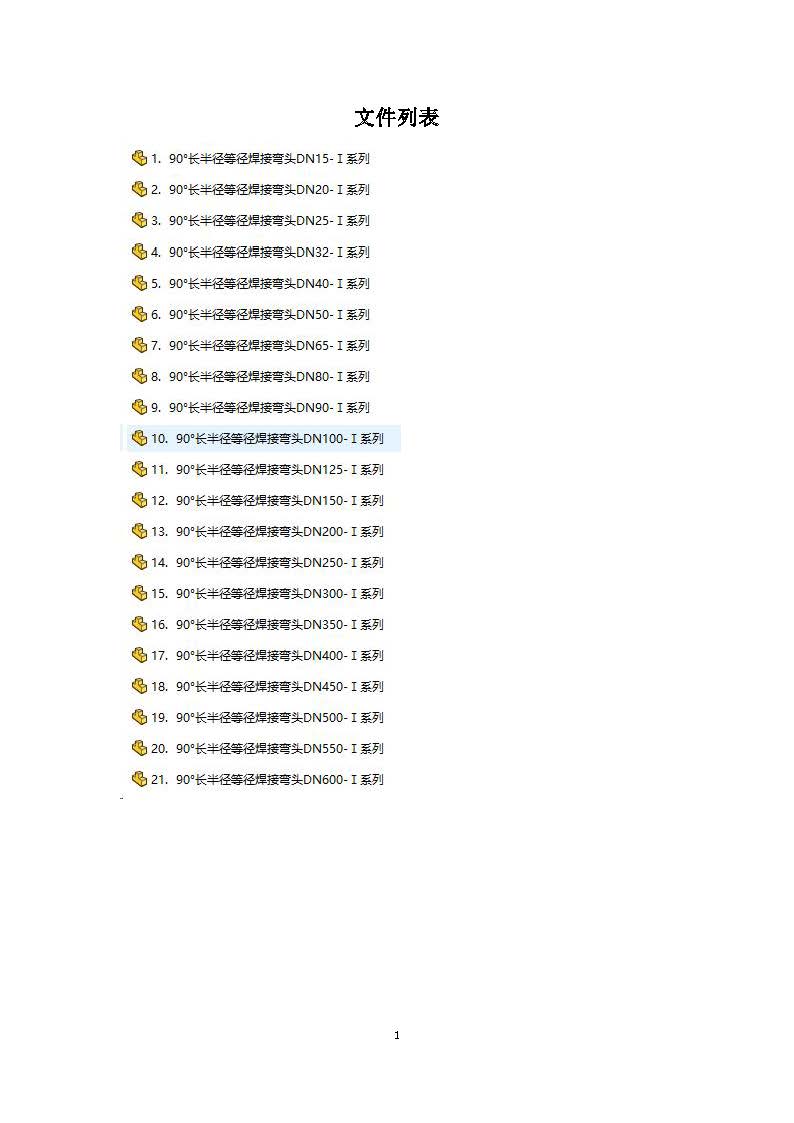Open the DN20 elbow file name

point(269,190)
